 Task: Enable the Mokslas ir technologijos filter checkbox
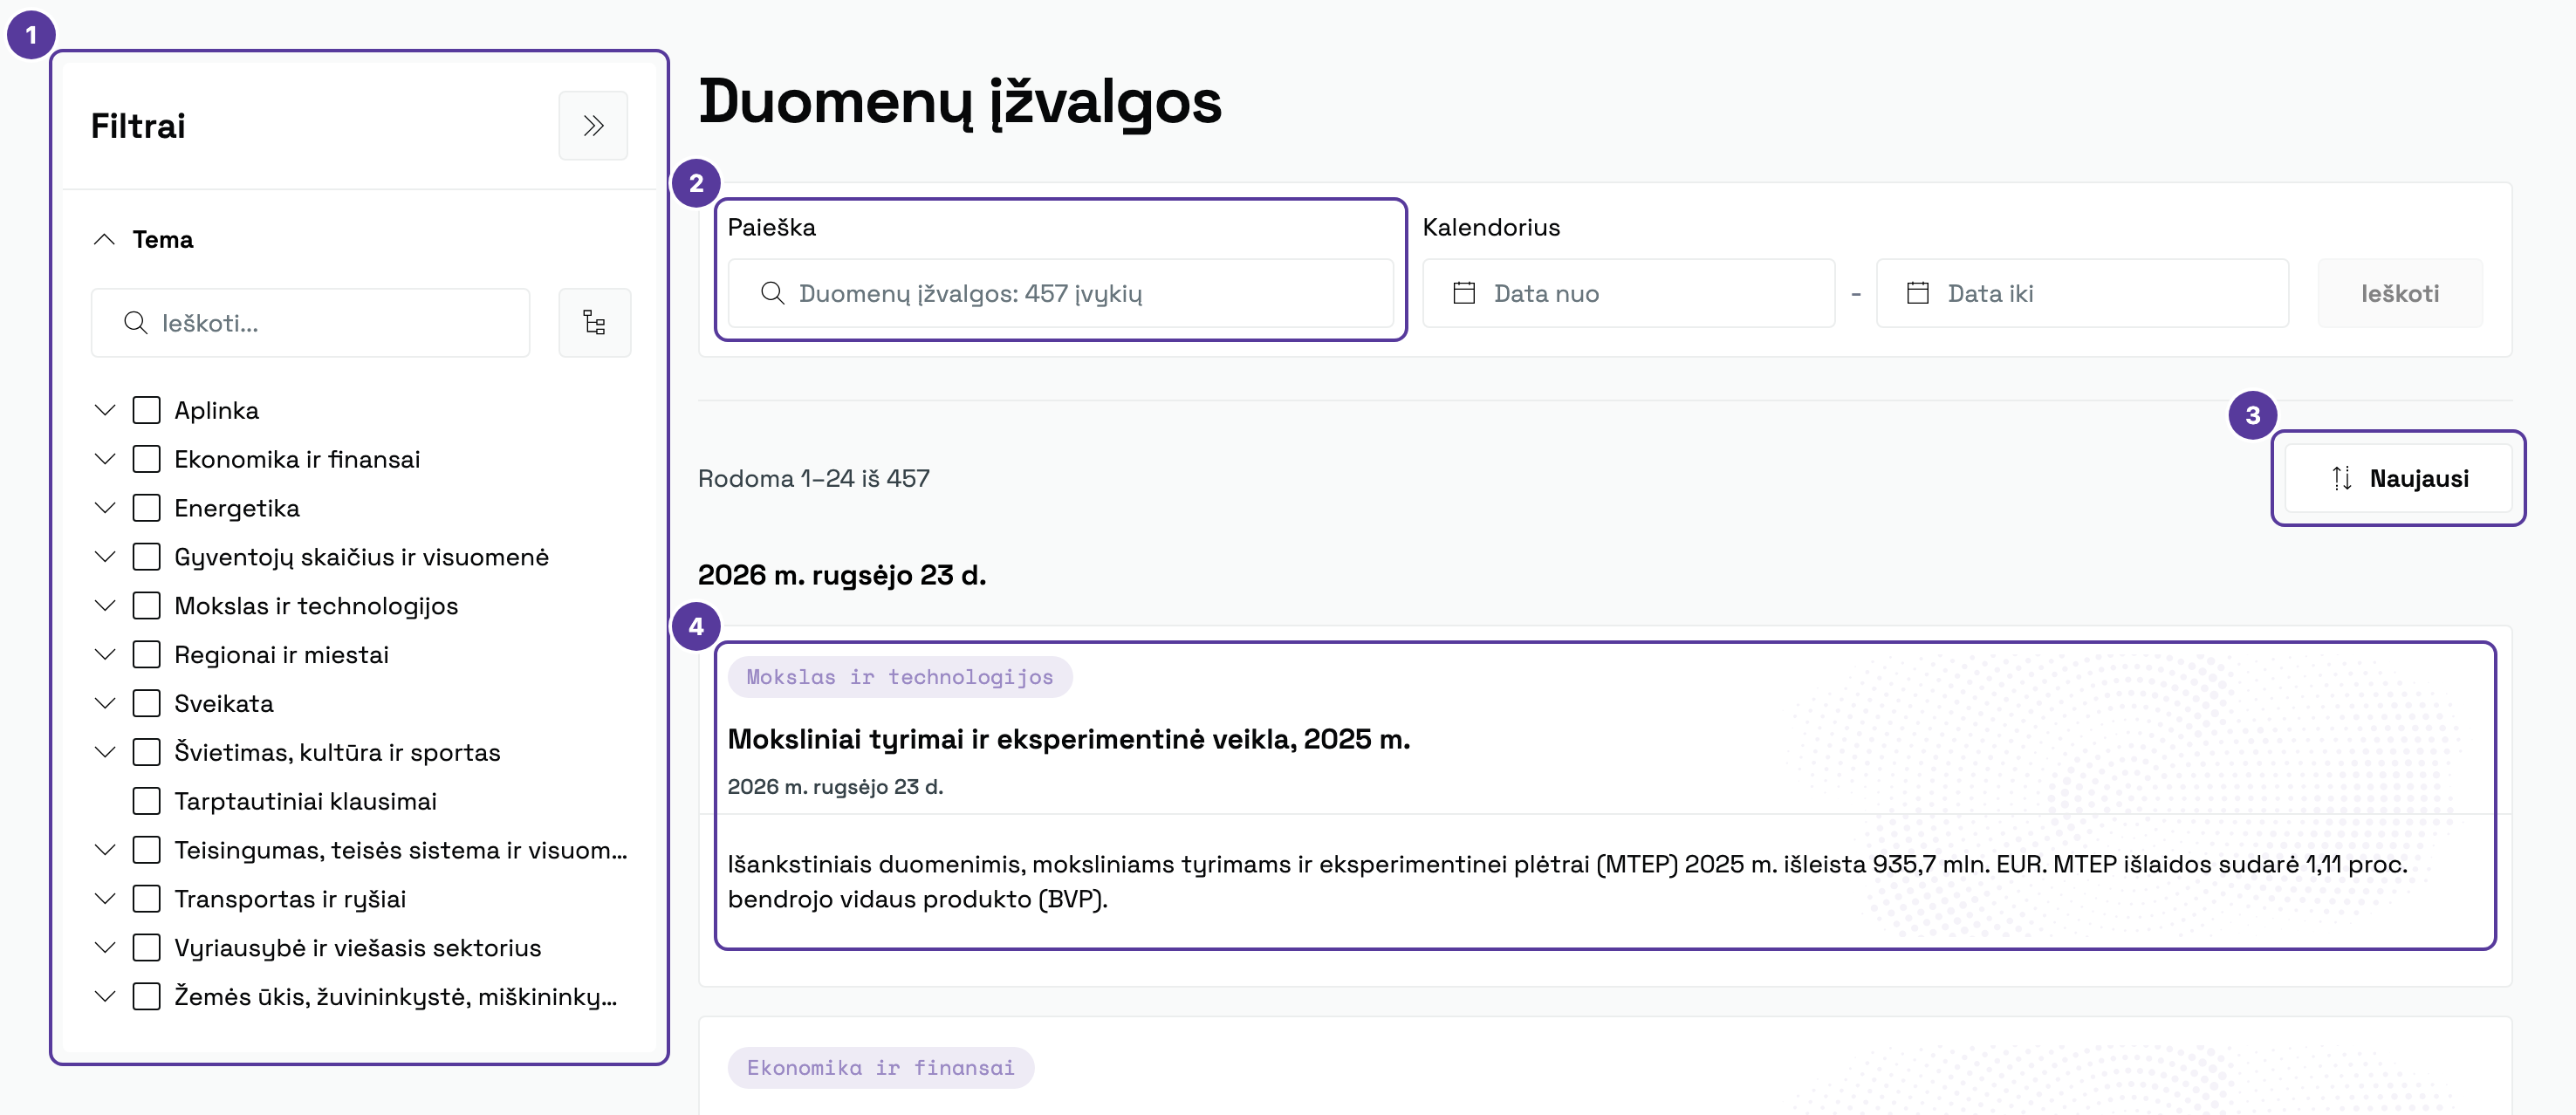(x=147, y=606)
